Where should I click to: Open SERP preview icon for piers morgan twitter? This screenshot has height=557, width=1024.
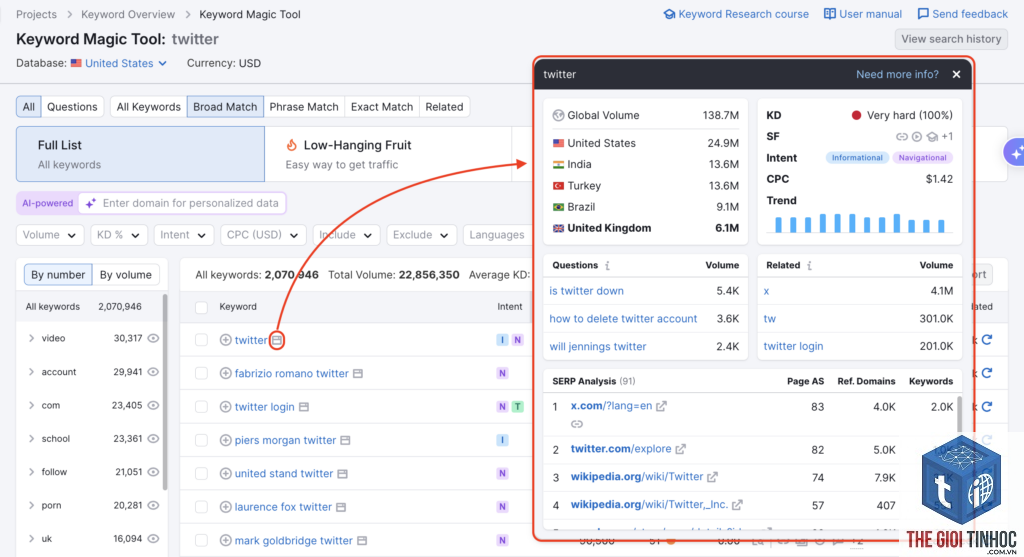pyautogui.click(x=345, y=440)
